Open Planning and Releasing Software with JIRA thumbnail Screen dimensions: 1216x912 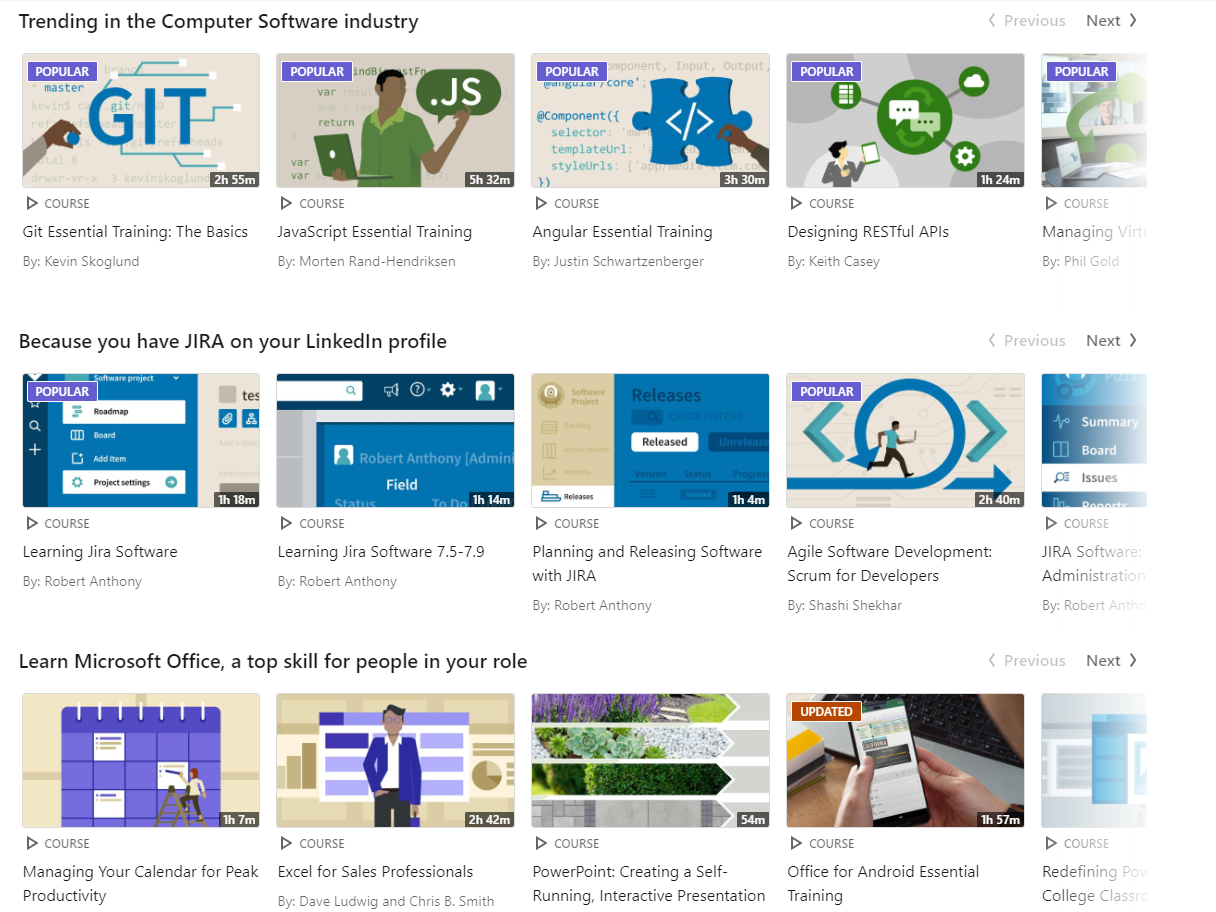(x=651, y=441)
